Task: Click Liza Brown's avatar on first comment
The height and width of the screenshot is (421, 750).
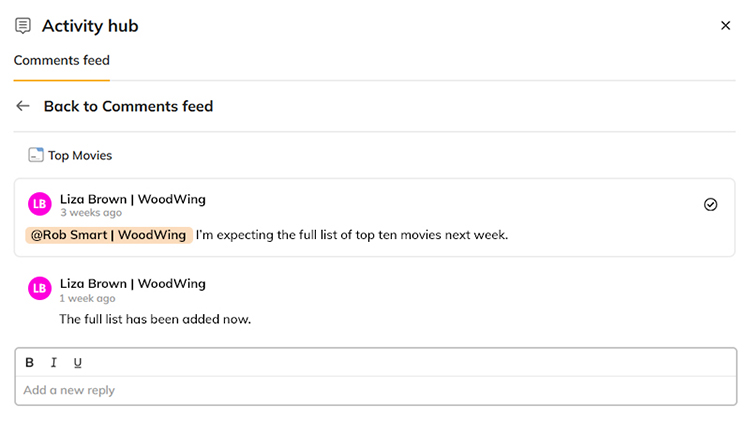Action: [x=40, y=204]
